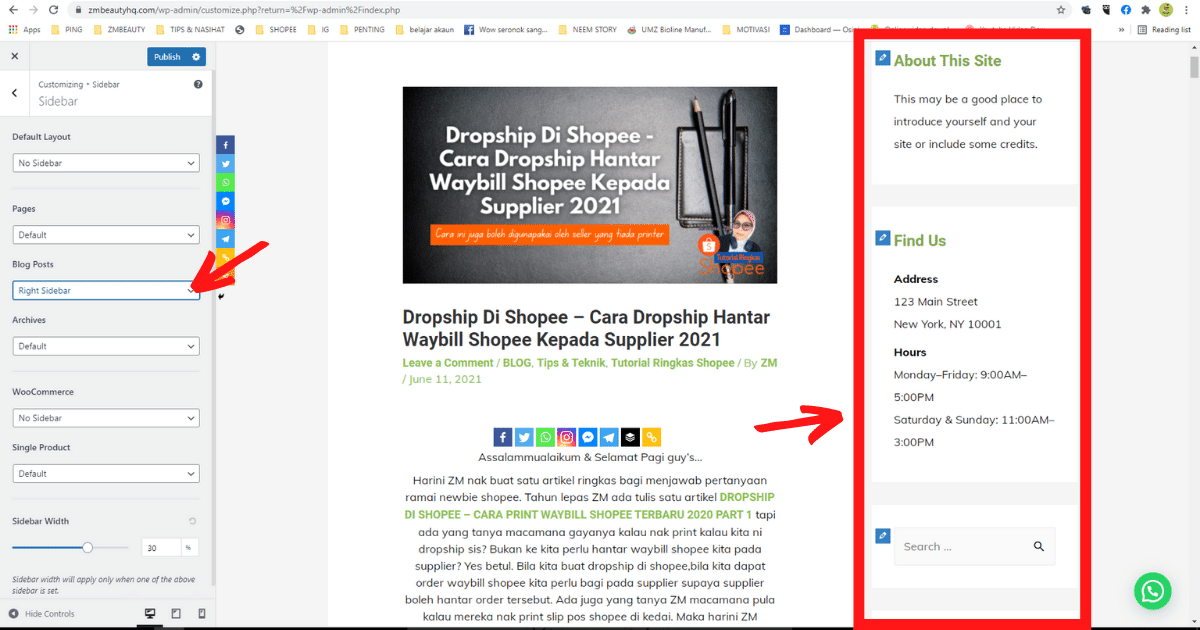Open the PENTING bookmark folder
Image resolution: width=1200 pixels, height=630 pixels.
[362, 30]
